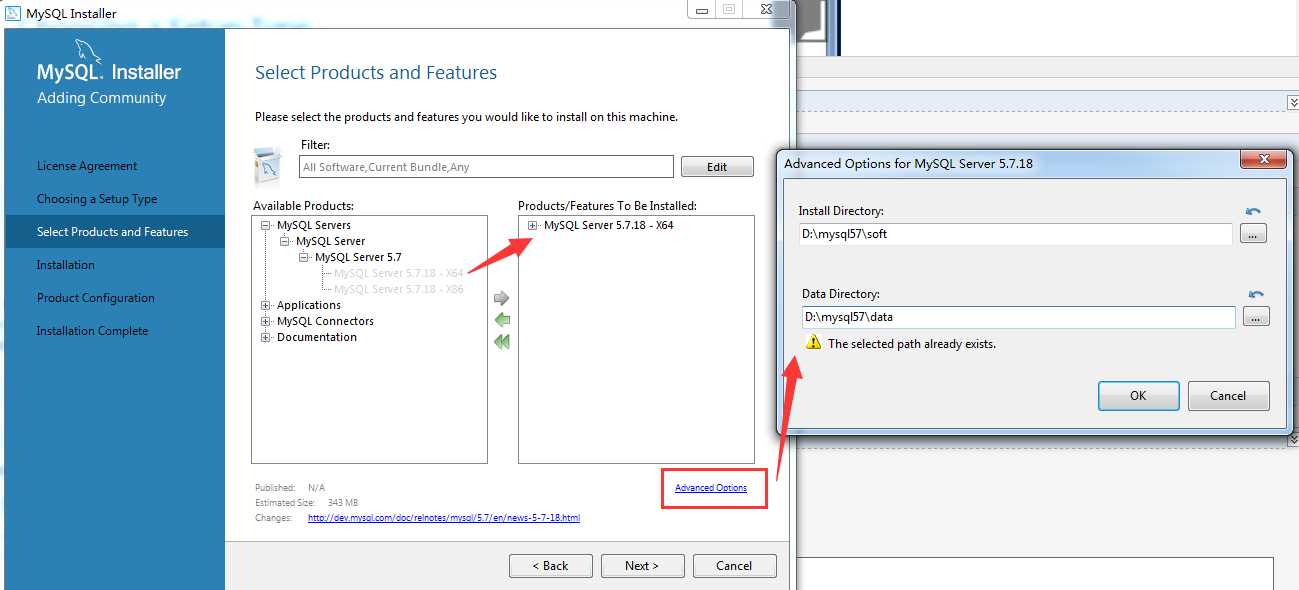Click the Back button

coord(550,566)
